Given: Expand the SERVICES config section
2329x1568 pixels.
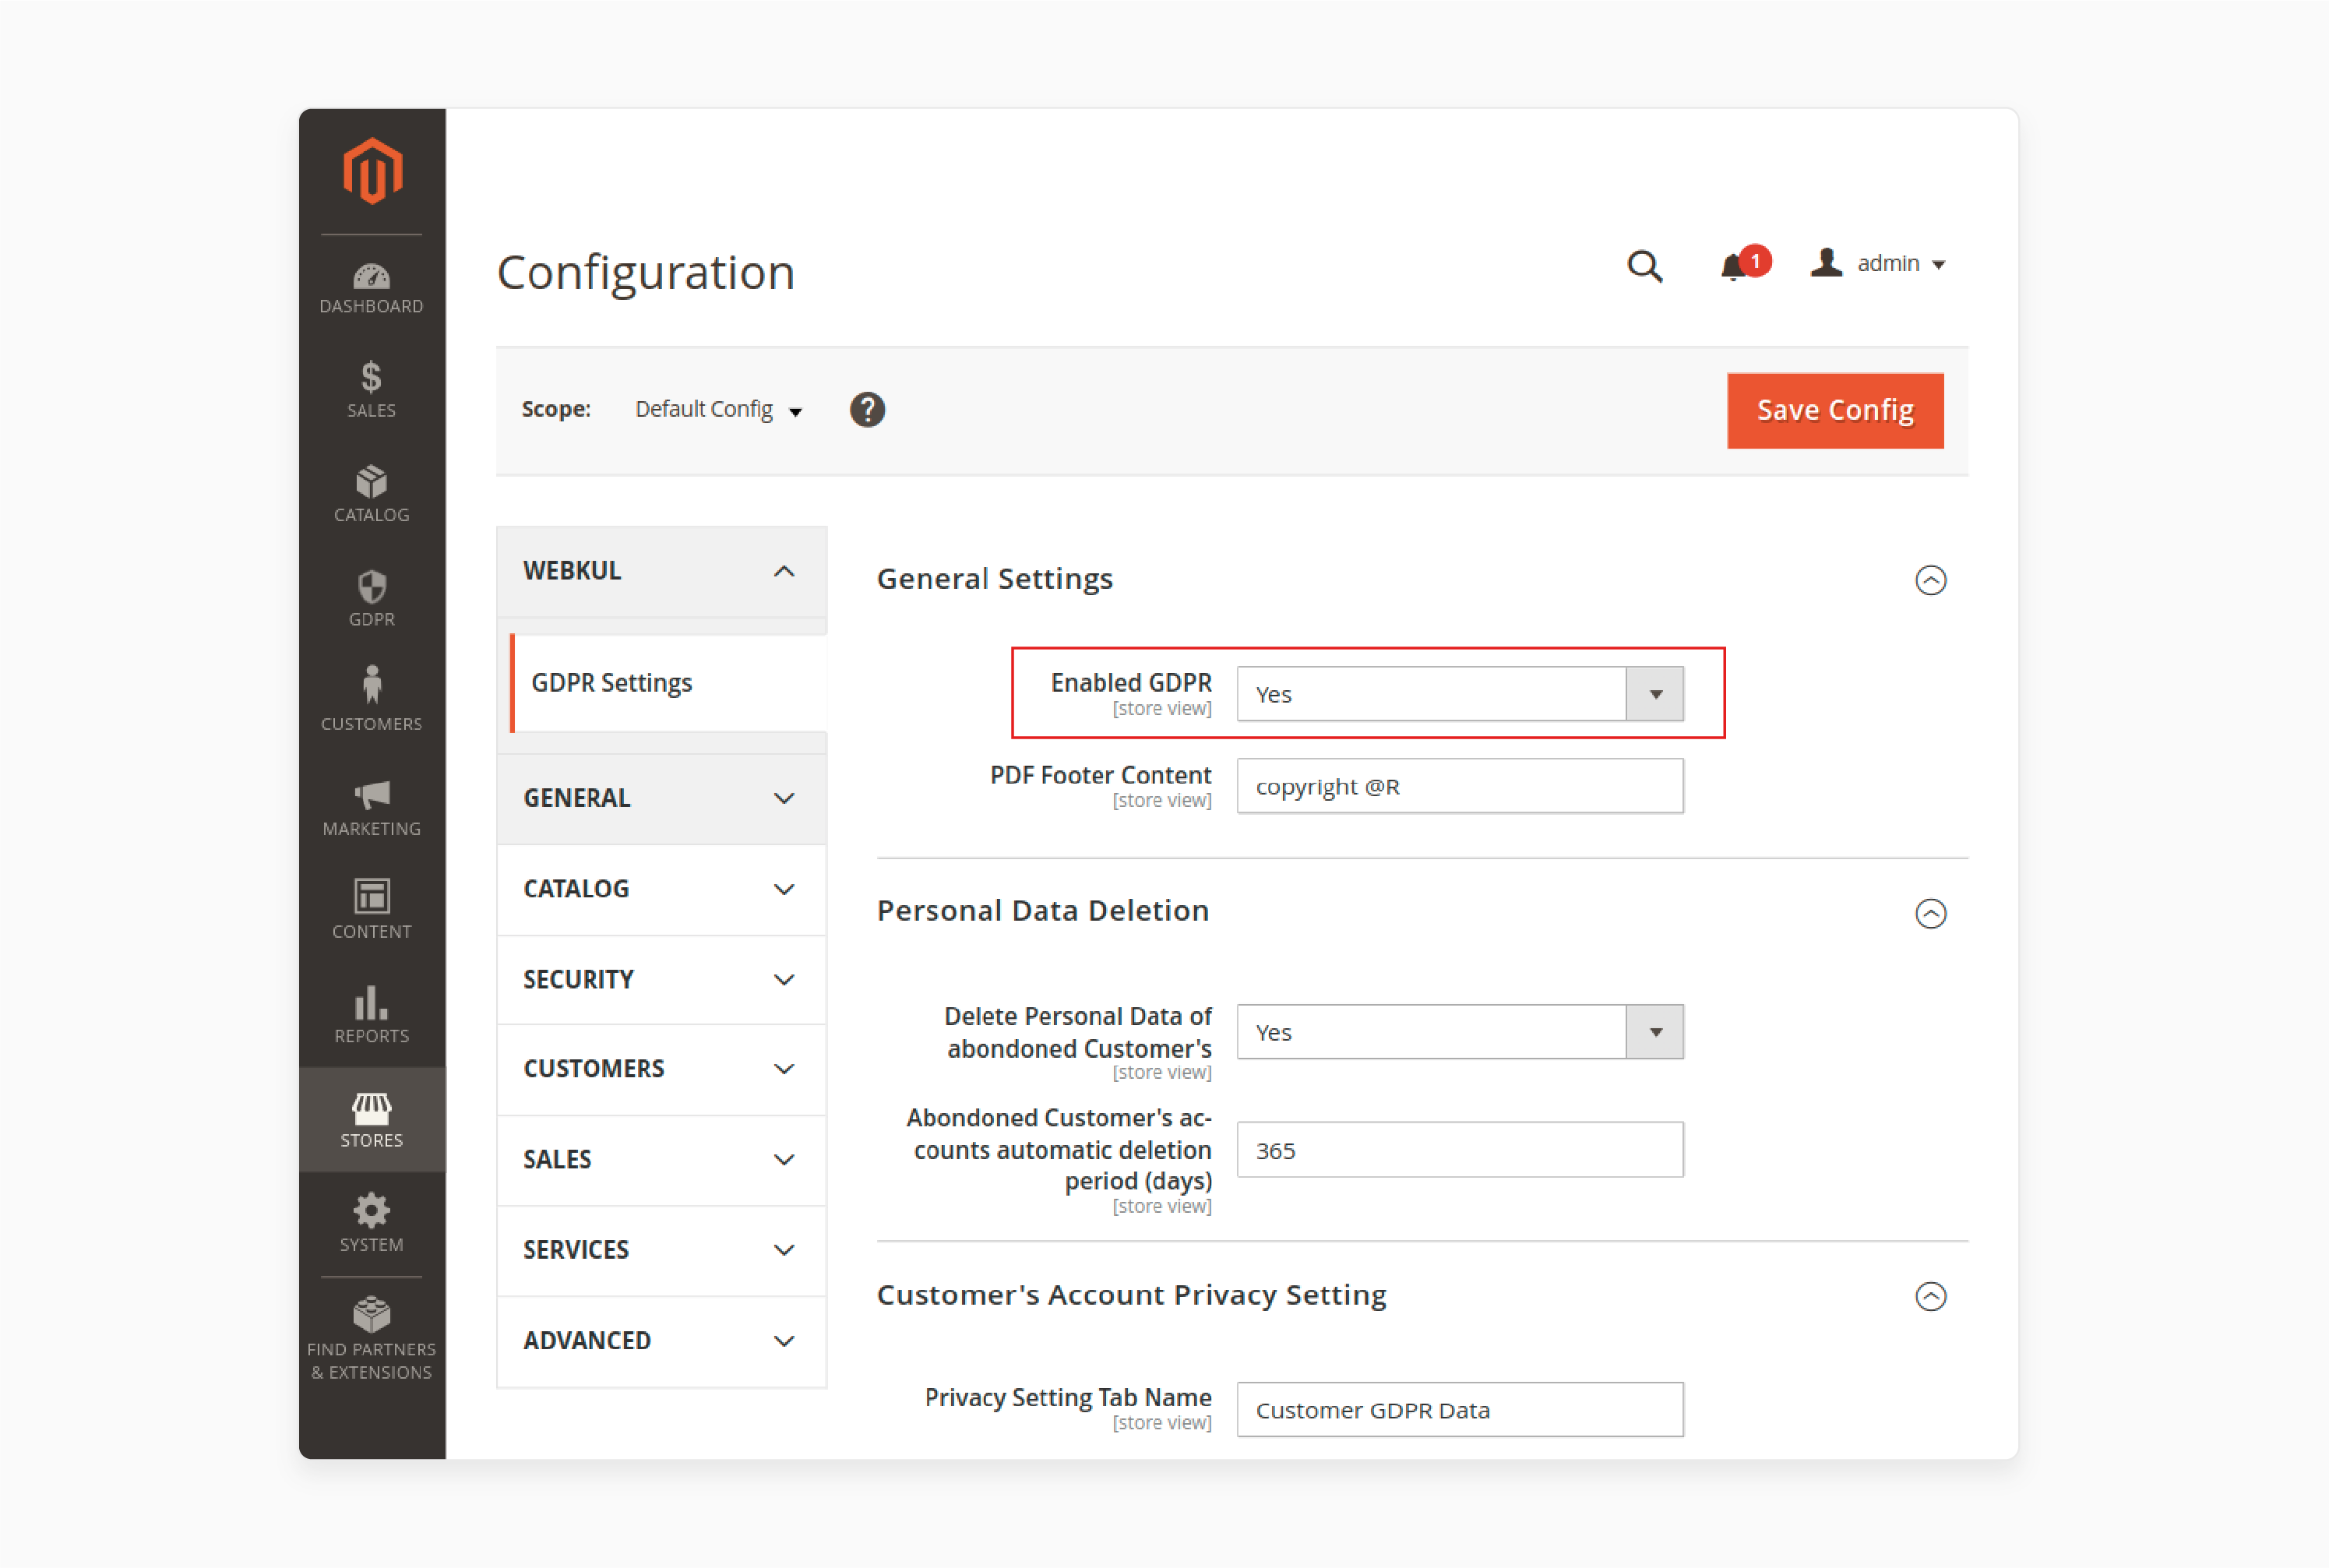Looking at the screenshot, I should 661,1250.
